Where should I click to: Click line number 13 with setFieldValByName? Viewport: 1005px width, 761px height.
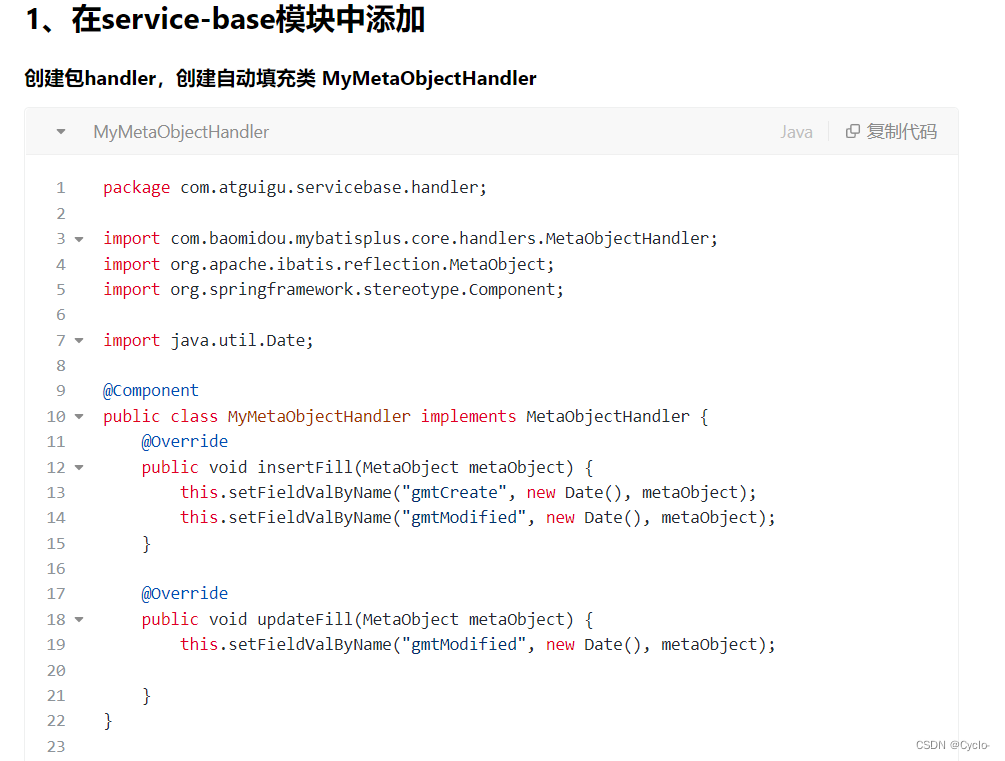(x=56, y=491)
